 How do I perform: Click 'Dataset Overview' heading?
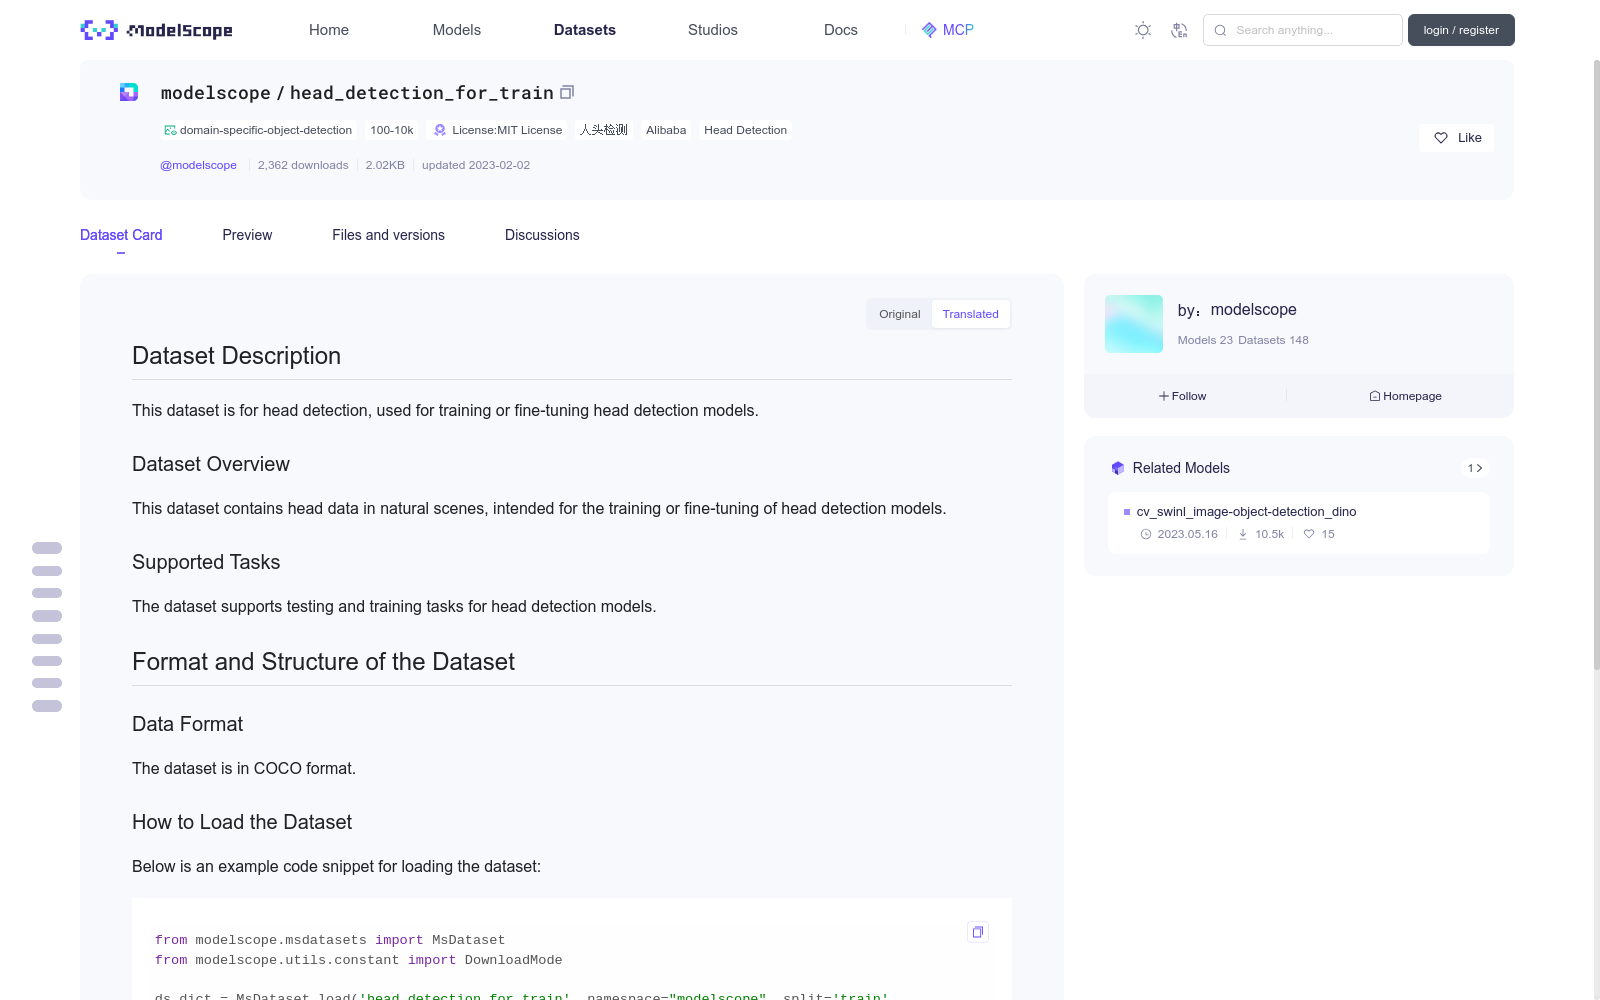coord(211,464)
